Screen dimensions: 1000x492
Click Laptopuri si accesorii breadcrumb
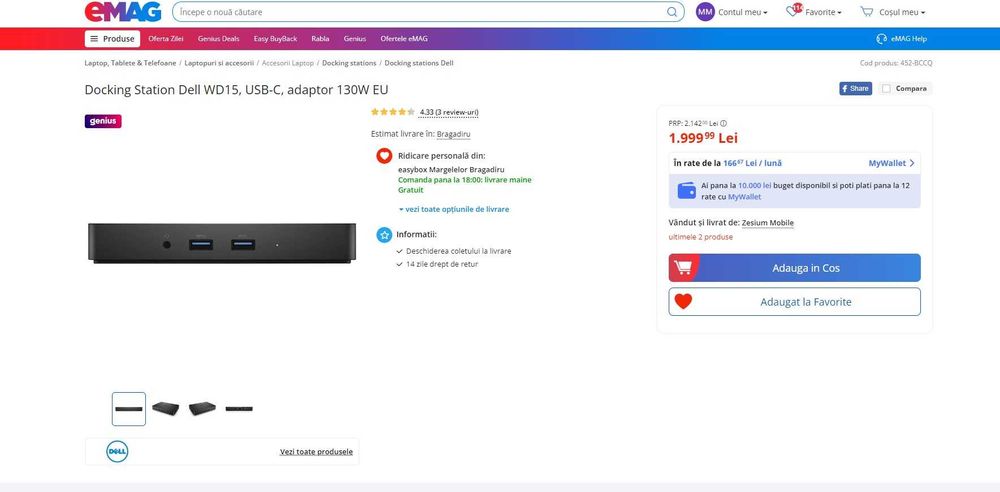click(x=219, y=63)
